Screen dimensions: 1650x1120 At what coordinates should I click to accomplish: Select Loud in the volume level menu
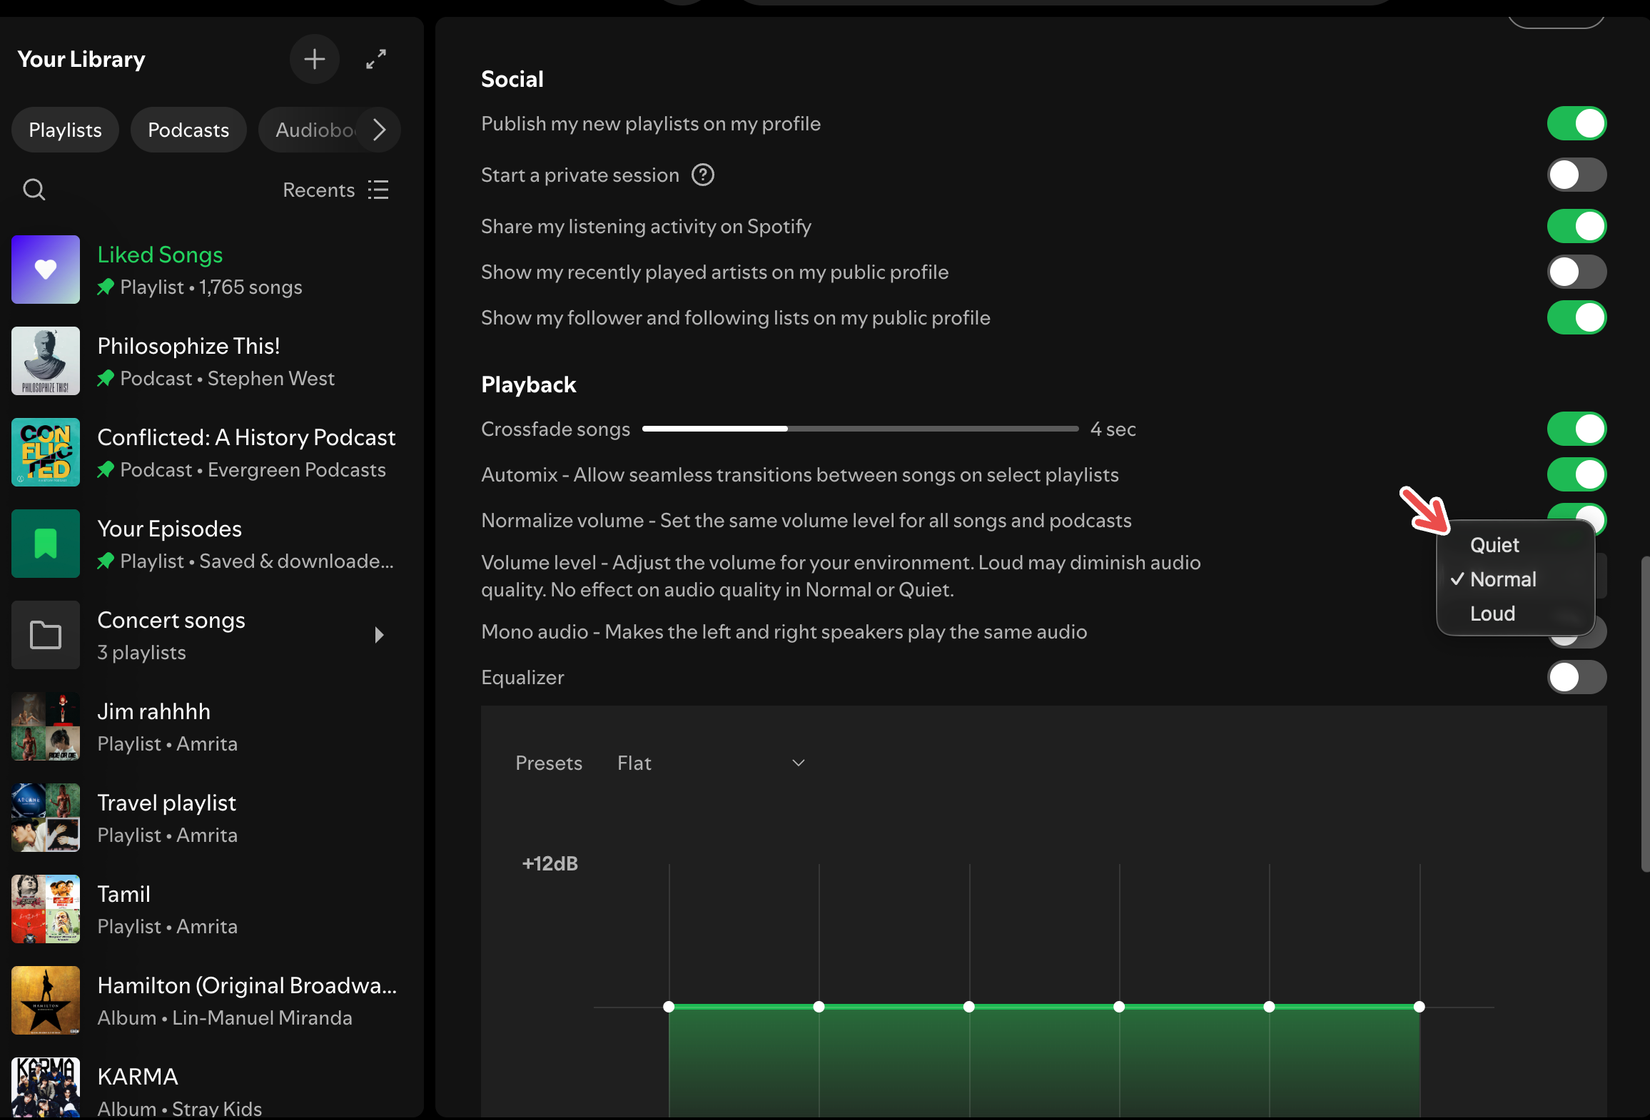(1492, 613)
